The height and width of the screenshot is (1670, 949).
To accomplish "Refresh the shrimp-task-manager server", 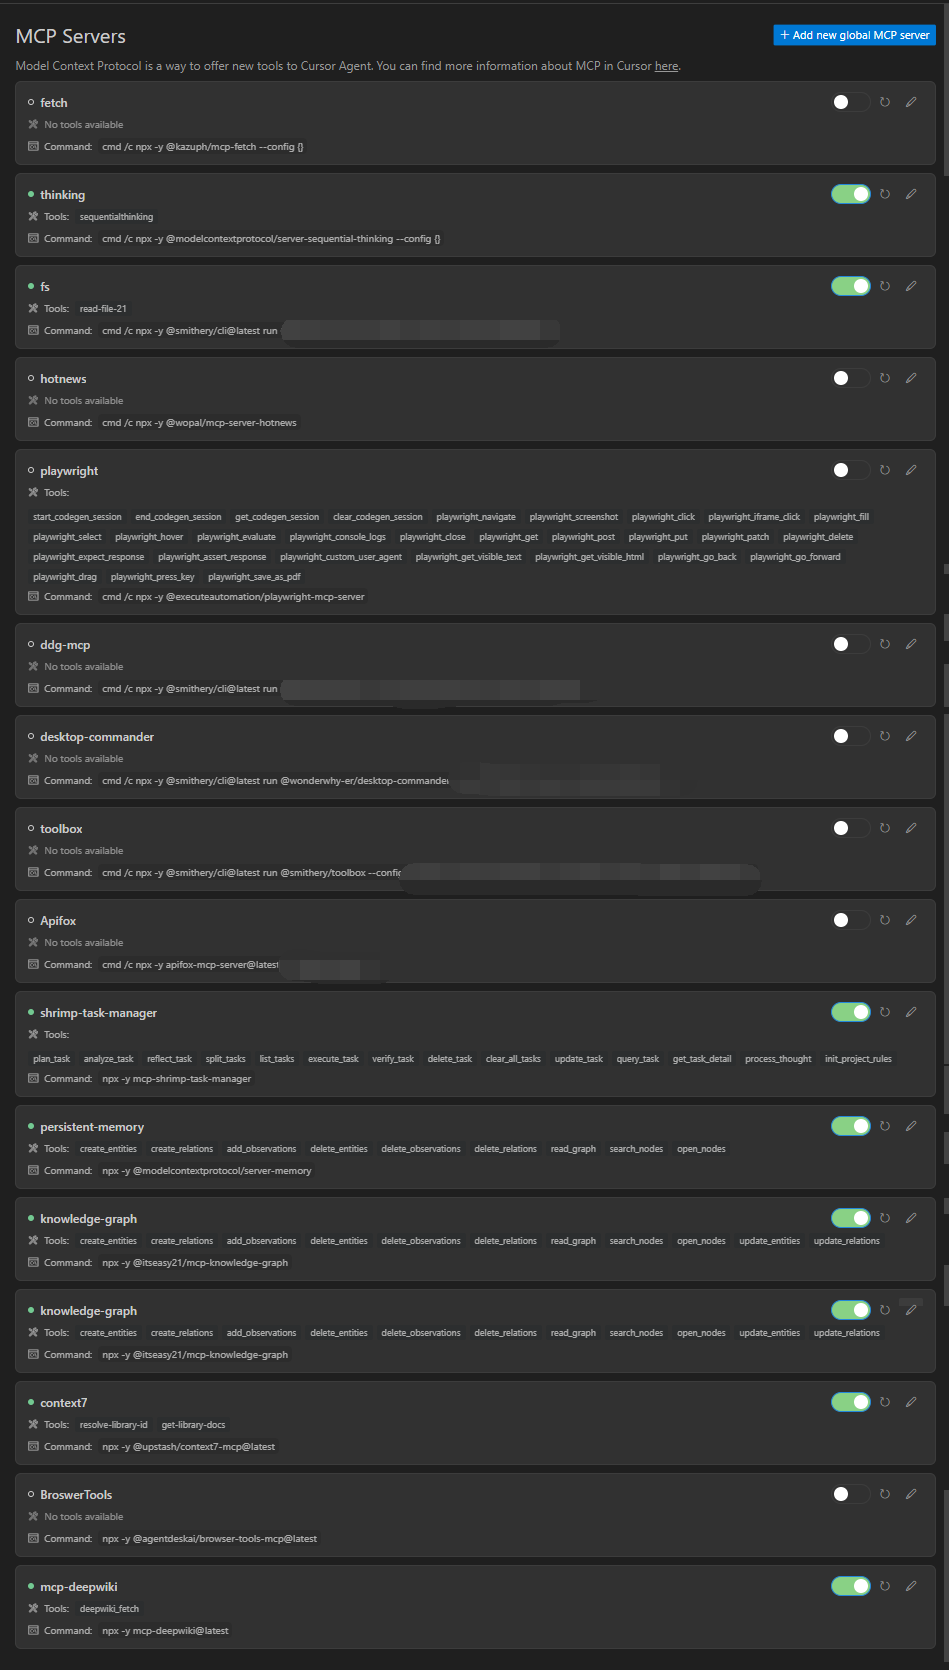I will tap(885, 1012).
